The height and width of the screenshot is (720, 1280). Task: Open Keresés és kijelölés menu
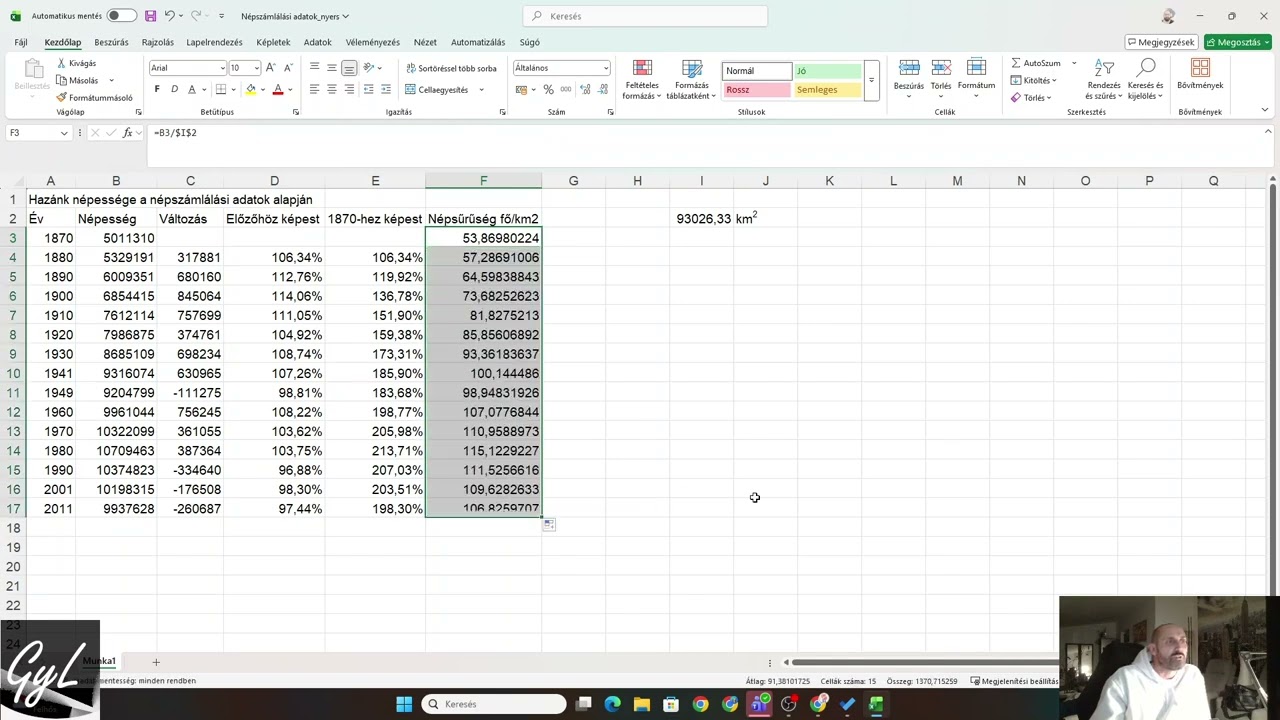(1145, 80)
